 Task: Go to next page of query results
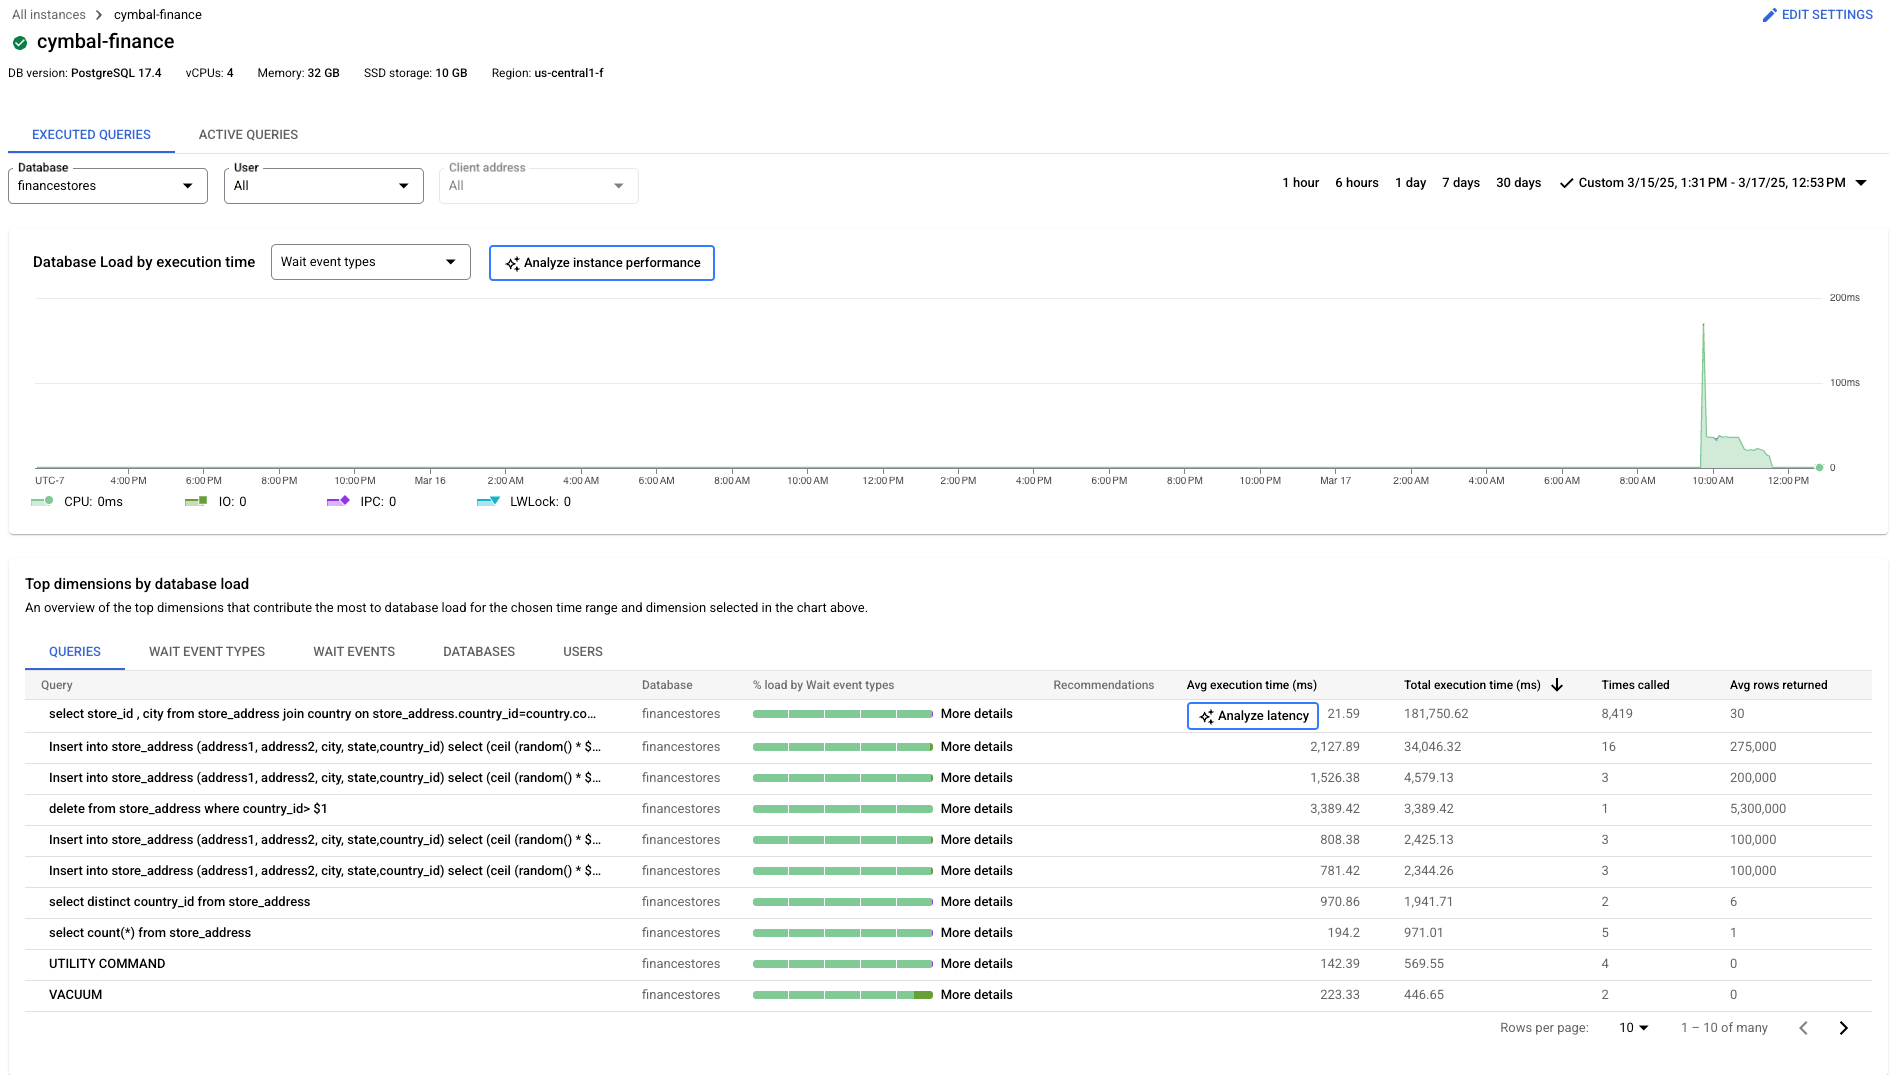tap(1843, 1027)
